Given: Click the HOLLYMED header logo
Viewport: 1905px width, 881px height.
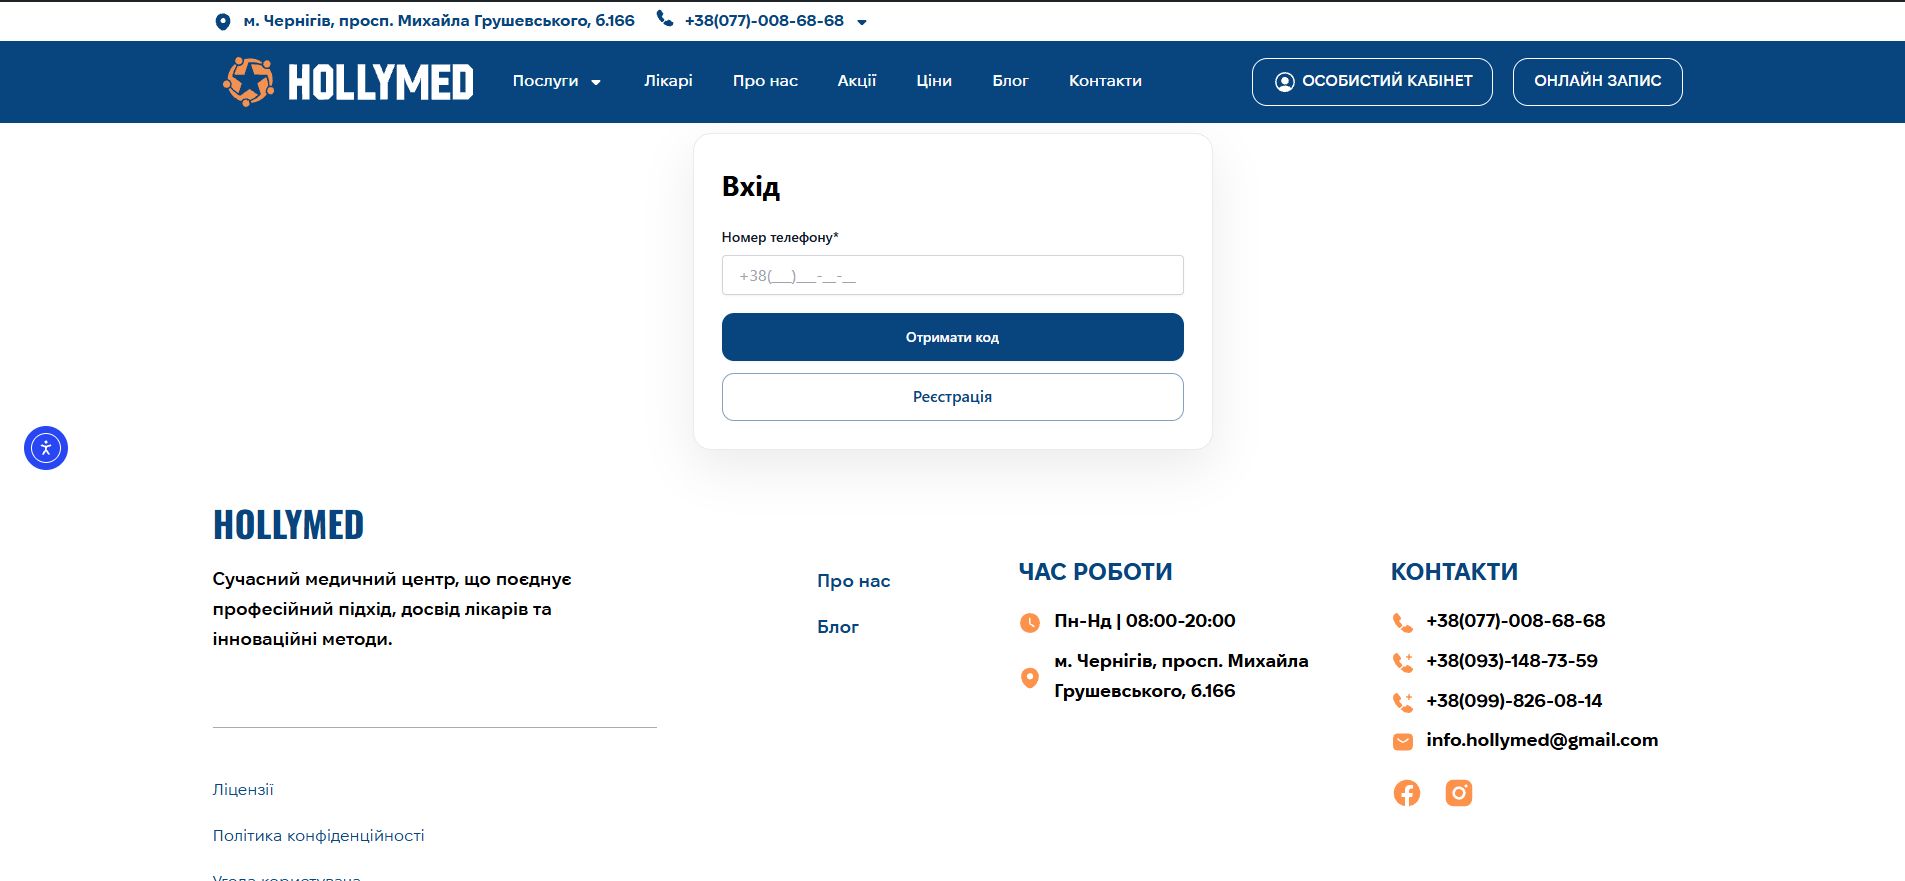Looking at the screenshot, I should tap(348, 82).
